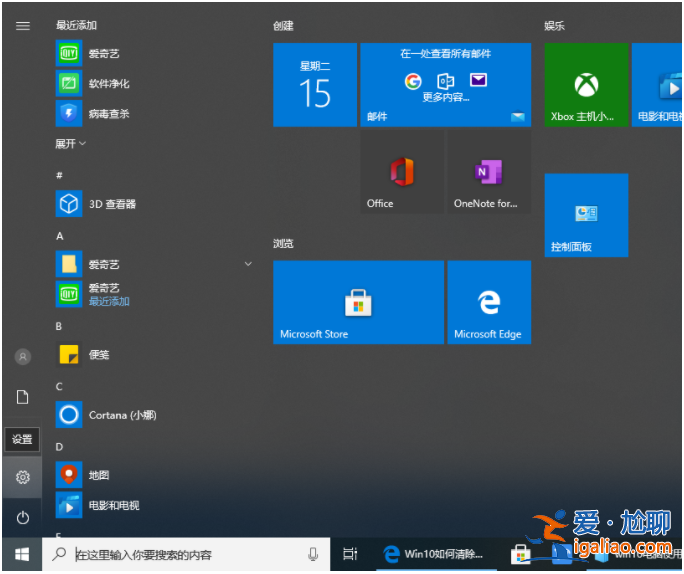Viewport: 684px width, 574px height.
Task: Expand the 展开 recently added list
Action: 70,144
